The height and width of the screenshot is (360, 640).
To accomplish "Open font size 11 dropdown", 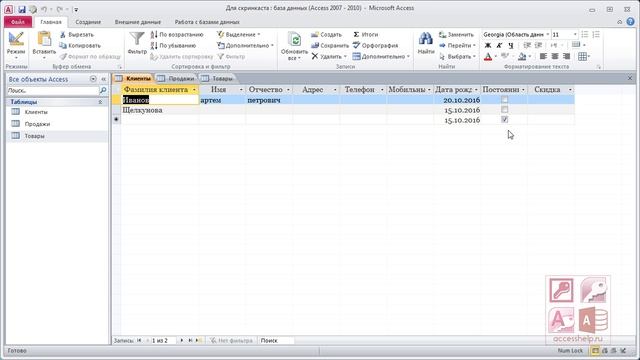I will coord(575,35).
